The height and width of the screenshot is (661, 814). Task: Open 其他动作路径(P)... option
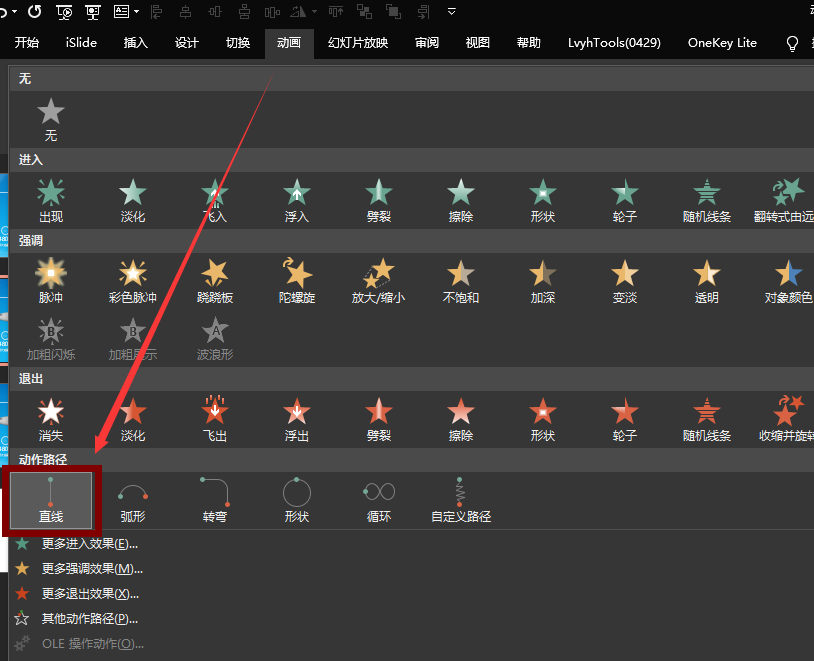coord(89,619)
